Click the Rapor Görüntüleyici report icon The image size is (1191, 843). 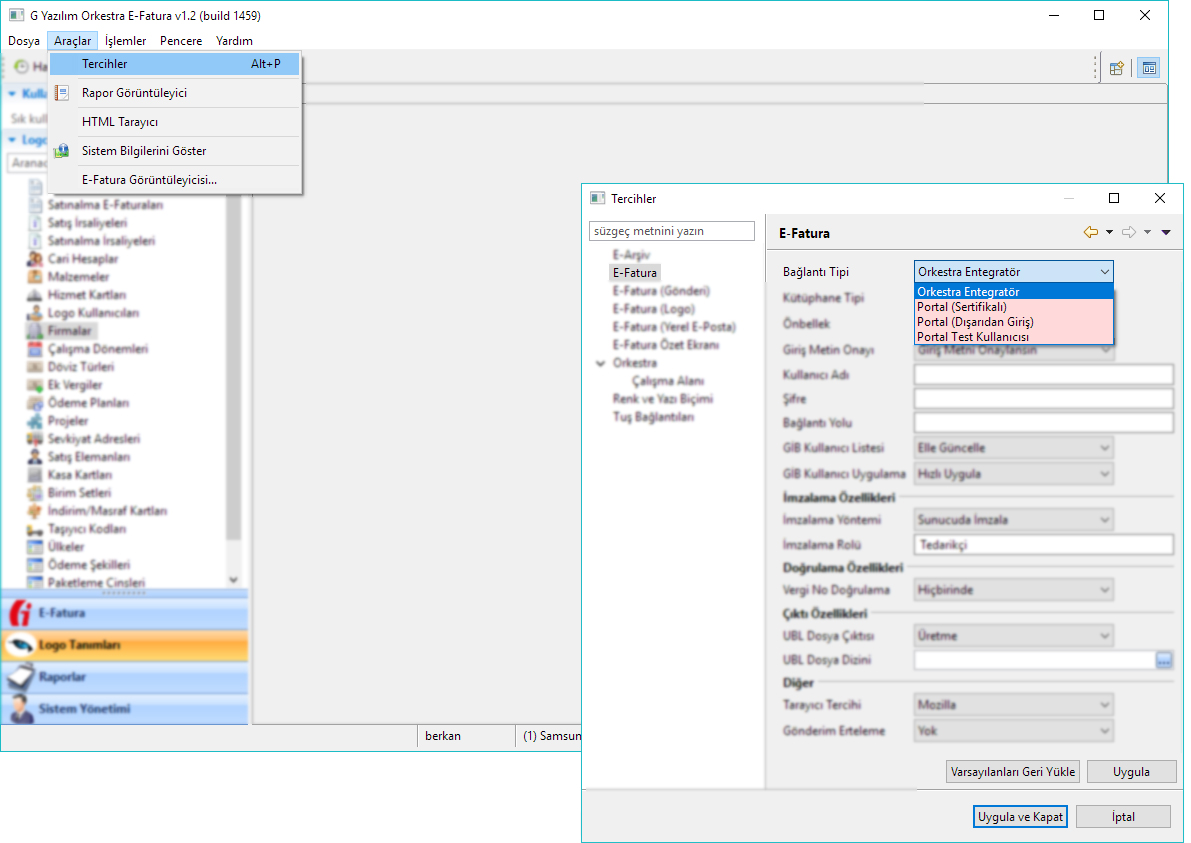[x=62, y=93]
